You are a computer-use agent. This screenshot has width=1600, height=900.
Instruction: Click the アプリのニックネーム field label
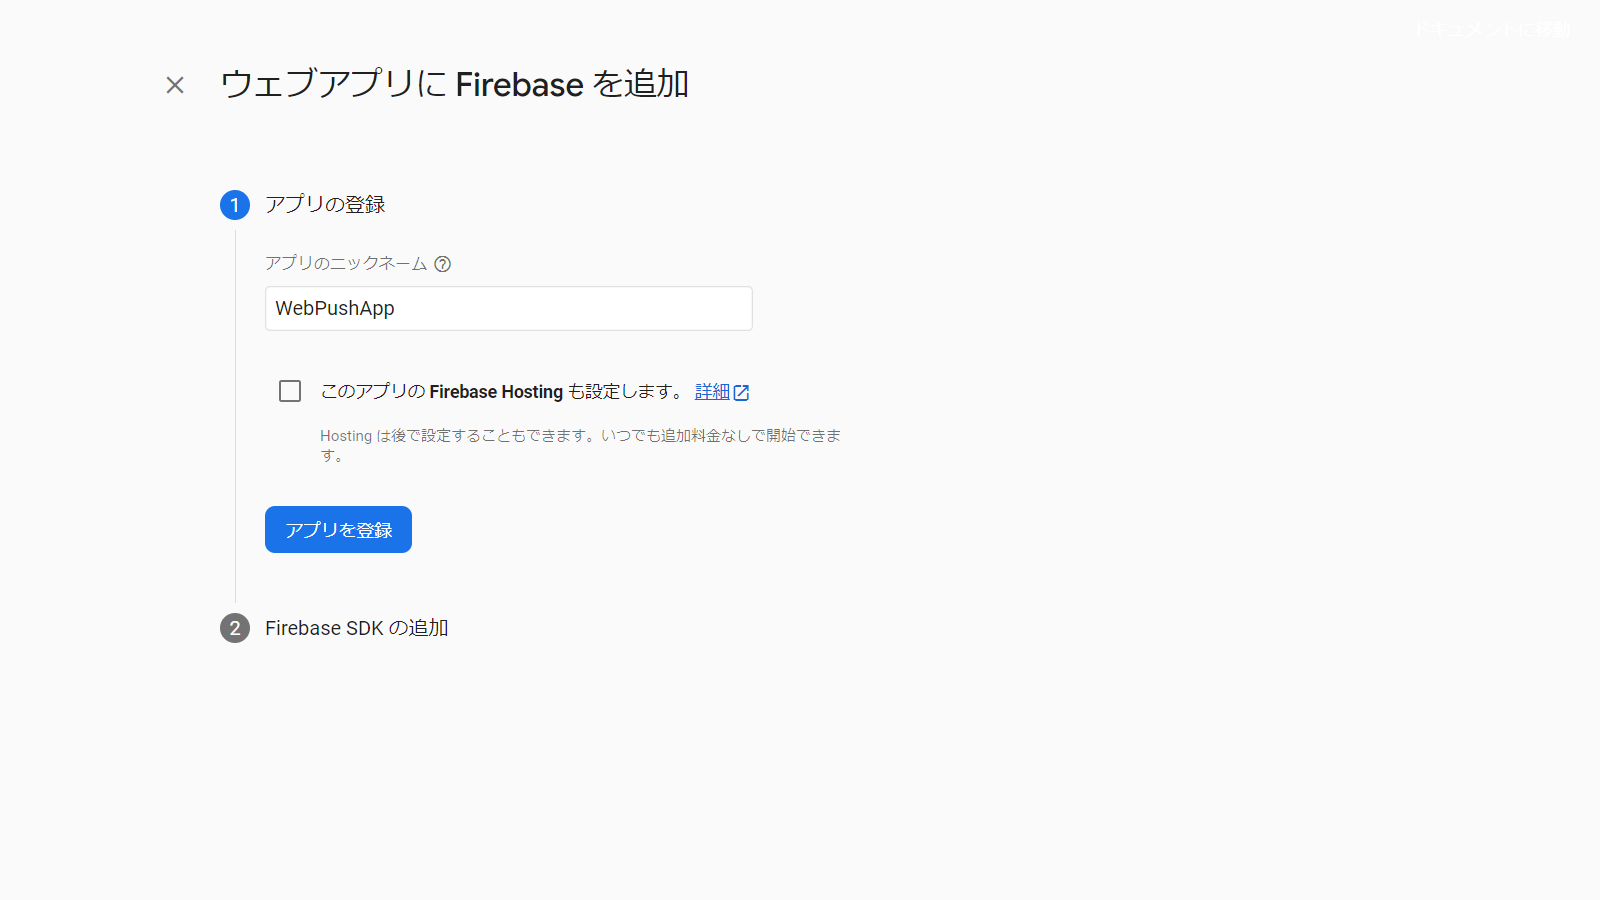pyautogui.click(x=346, y=264)
